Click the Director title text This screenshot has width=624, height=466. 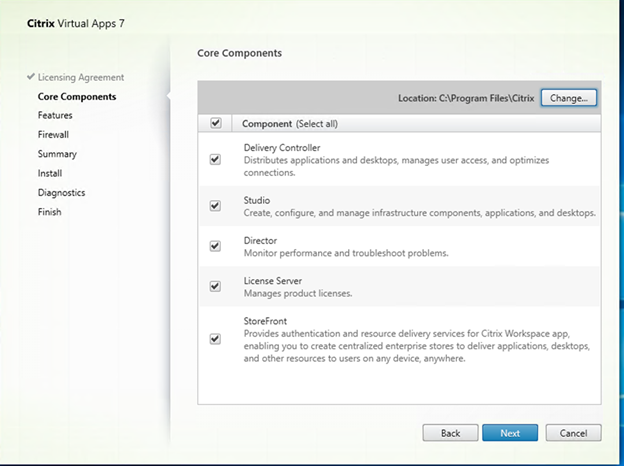260,240
